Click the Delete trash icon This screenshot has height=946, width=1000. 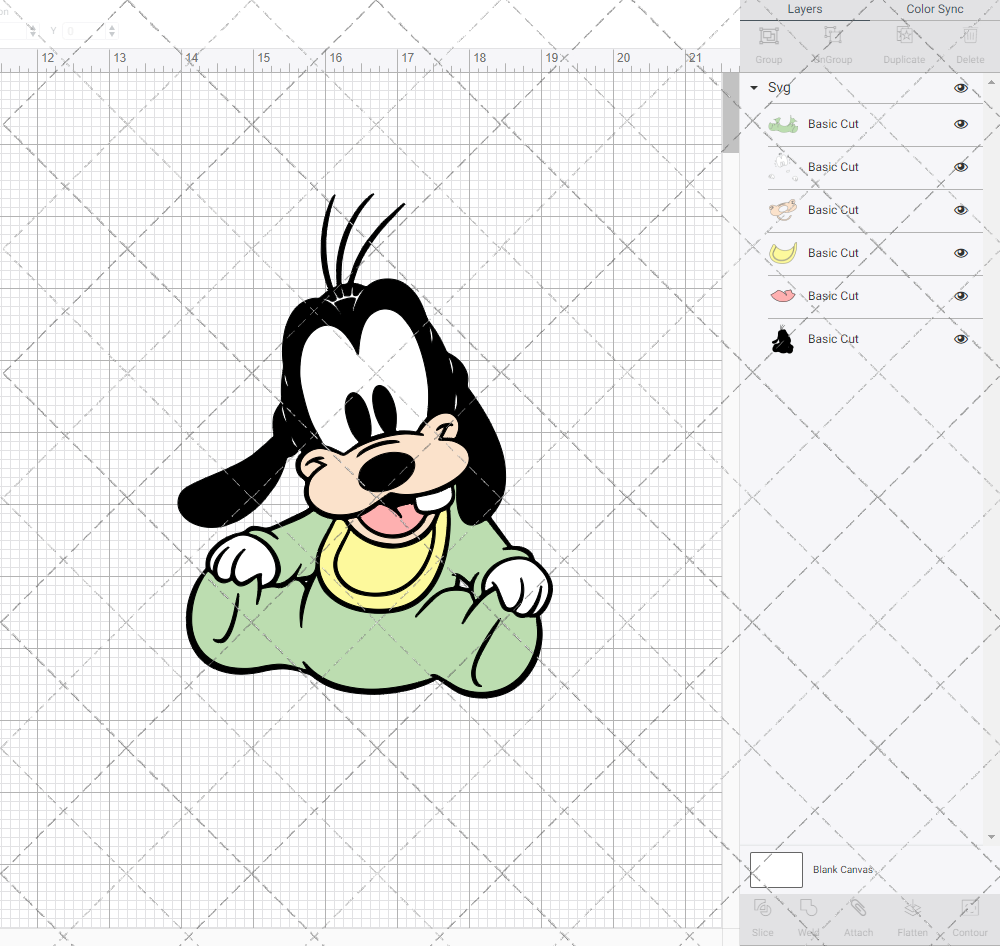click(x=970, y=35)
